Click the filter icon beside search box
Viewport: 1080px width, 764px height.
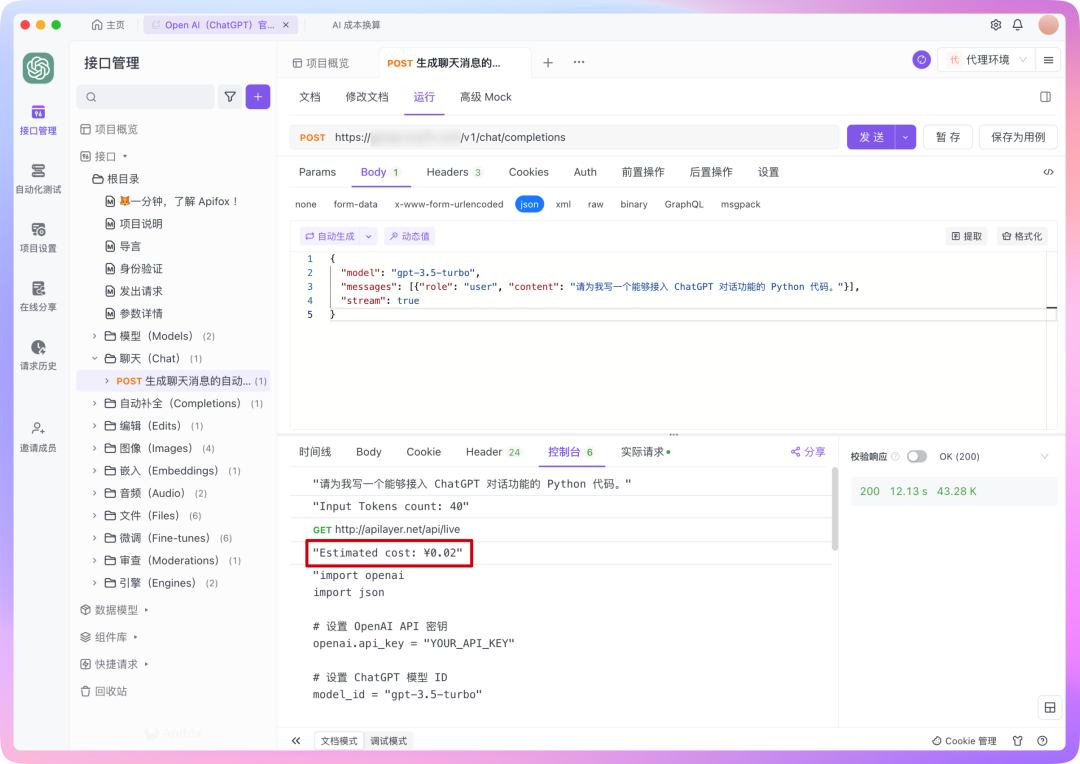[x=230, y=97]
